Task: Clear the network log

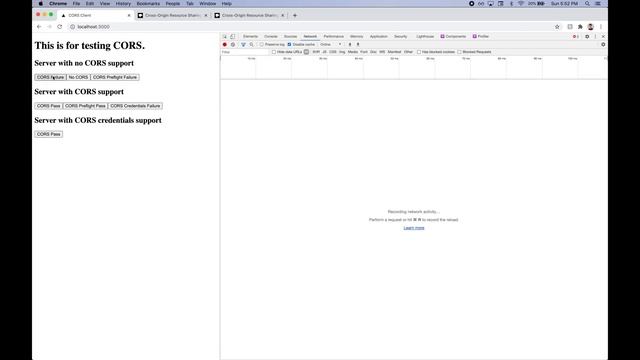Action: 233,44
